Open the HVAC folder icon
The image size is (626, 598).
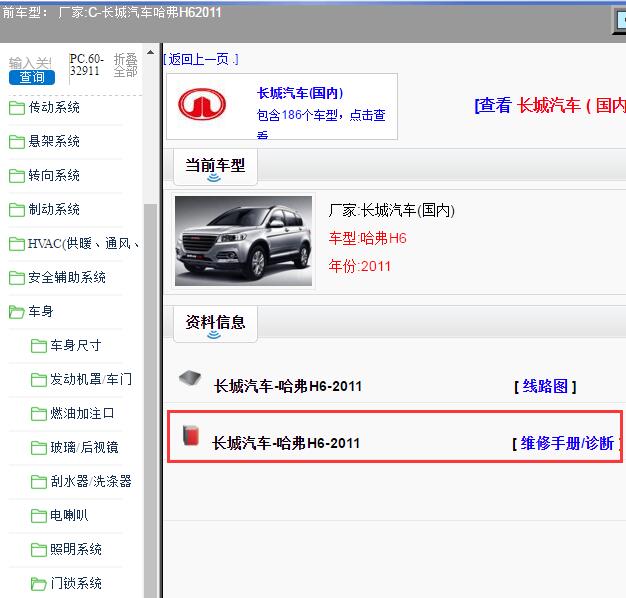pos(17,244)
